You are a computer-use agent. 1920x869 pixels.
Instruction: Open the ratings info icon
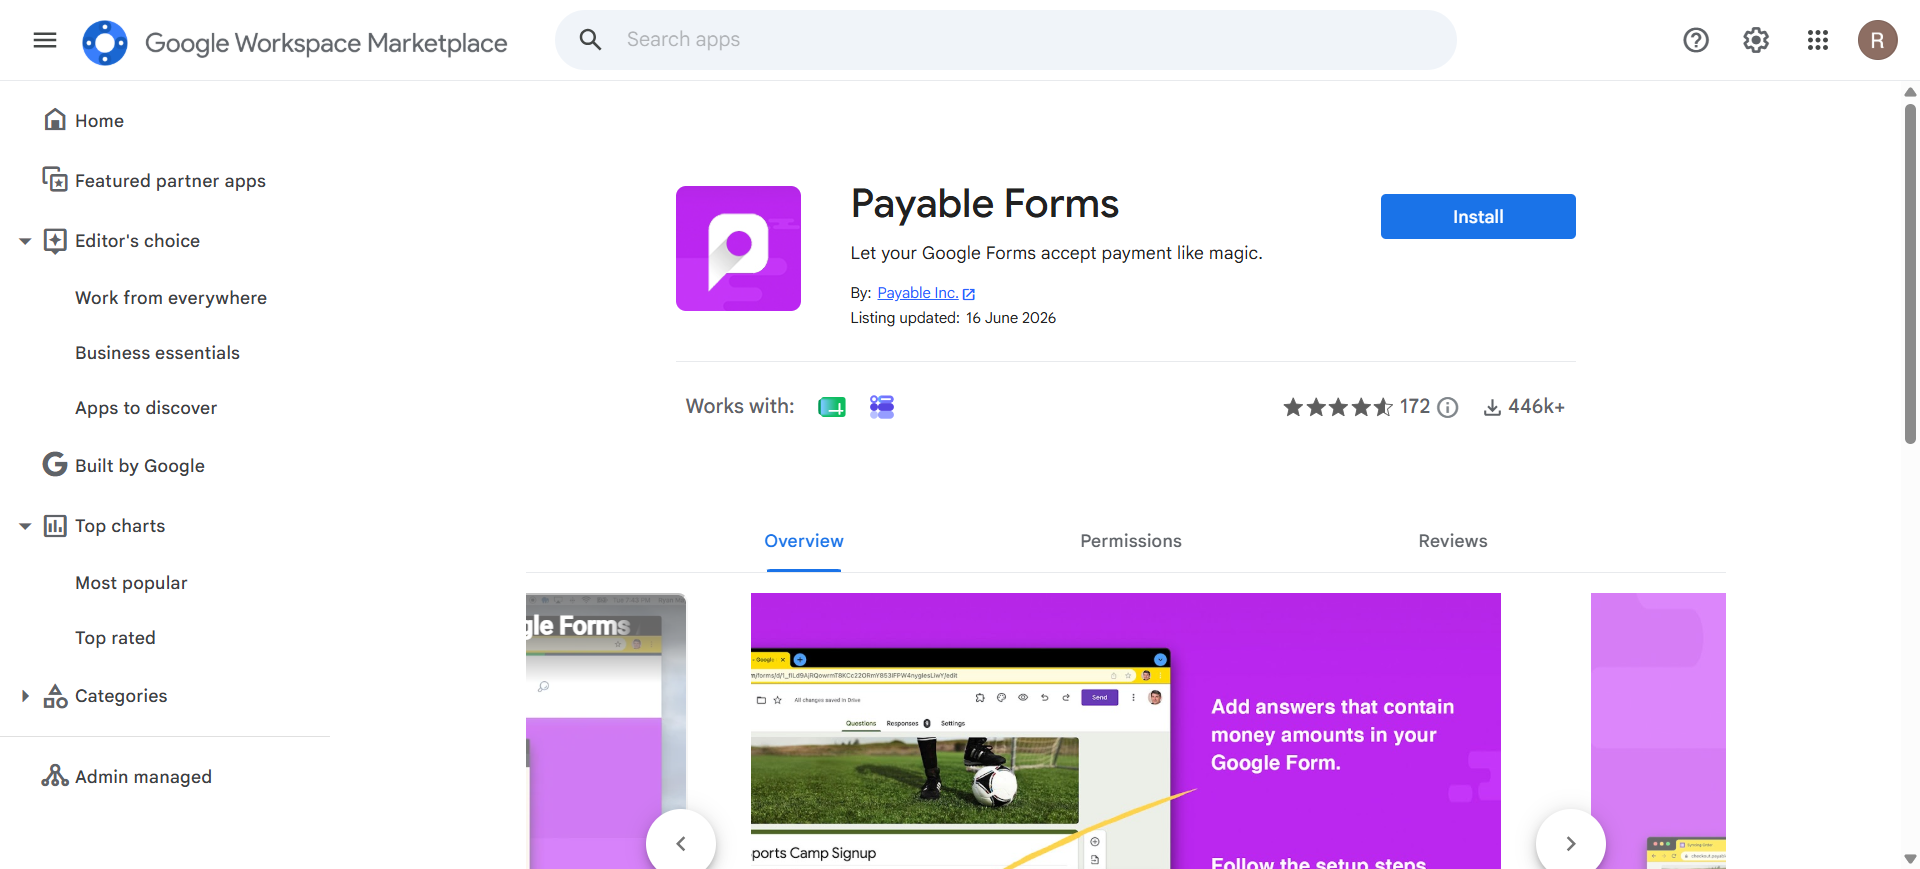(x=1448, y=407)
